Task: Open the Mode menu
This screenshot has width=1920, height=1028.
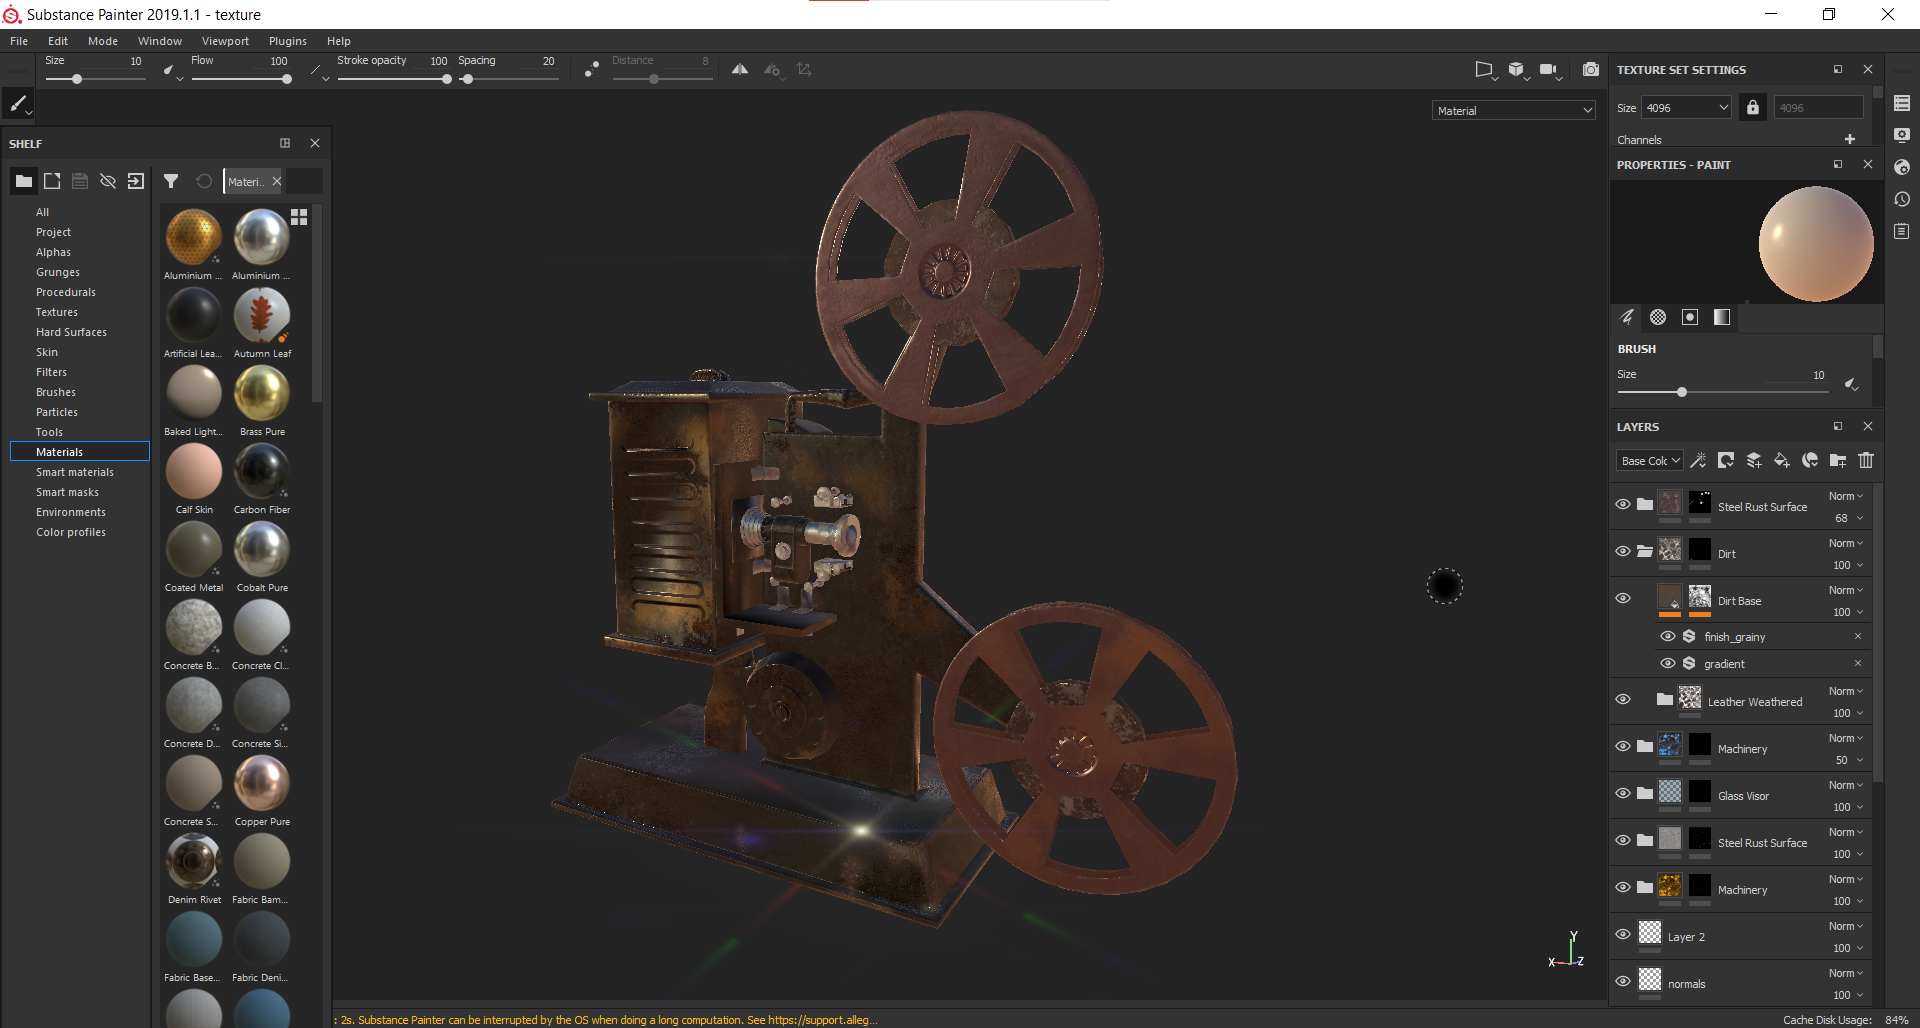Action: 103,41
